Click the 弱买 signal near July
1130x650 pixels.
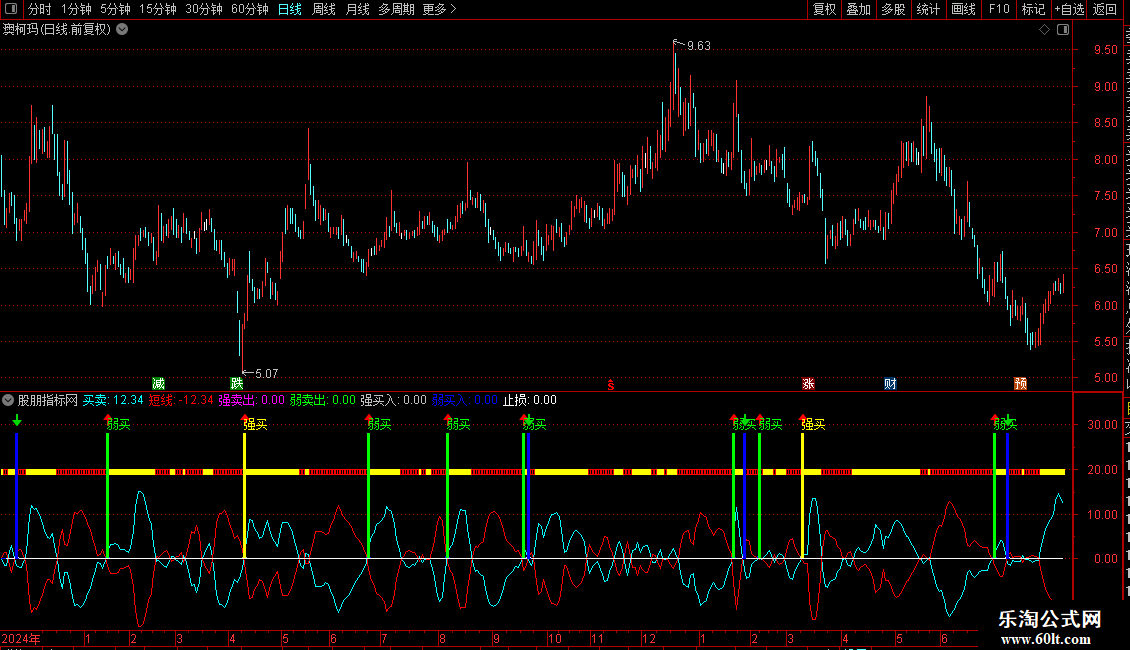379,424
